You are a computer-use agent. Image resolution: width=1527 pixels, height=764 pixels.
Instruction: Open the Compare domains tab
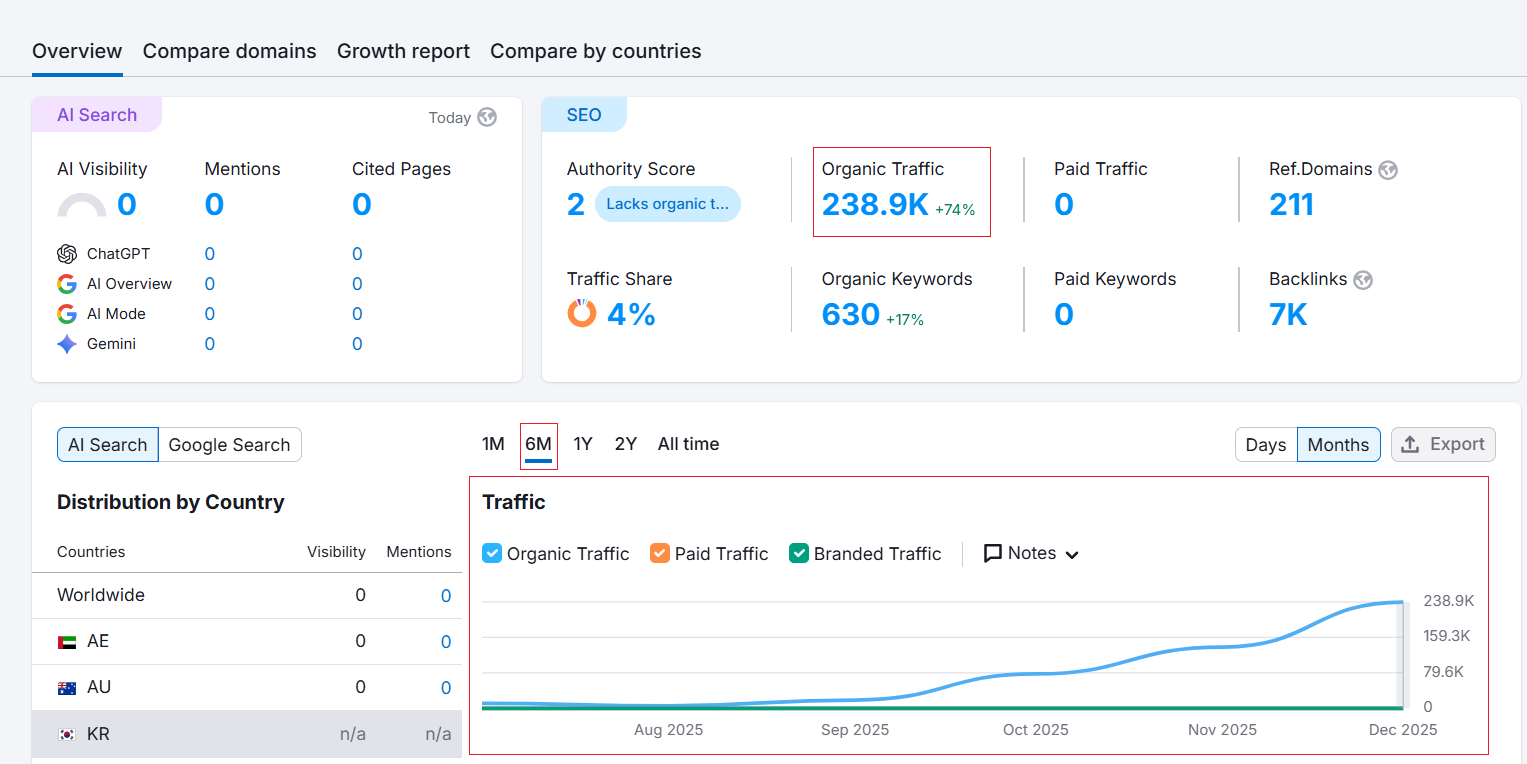229,51
